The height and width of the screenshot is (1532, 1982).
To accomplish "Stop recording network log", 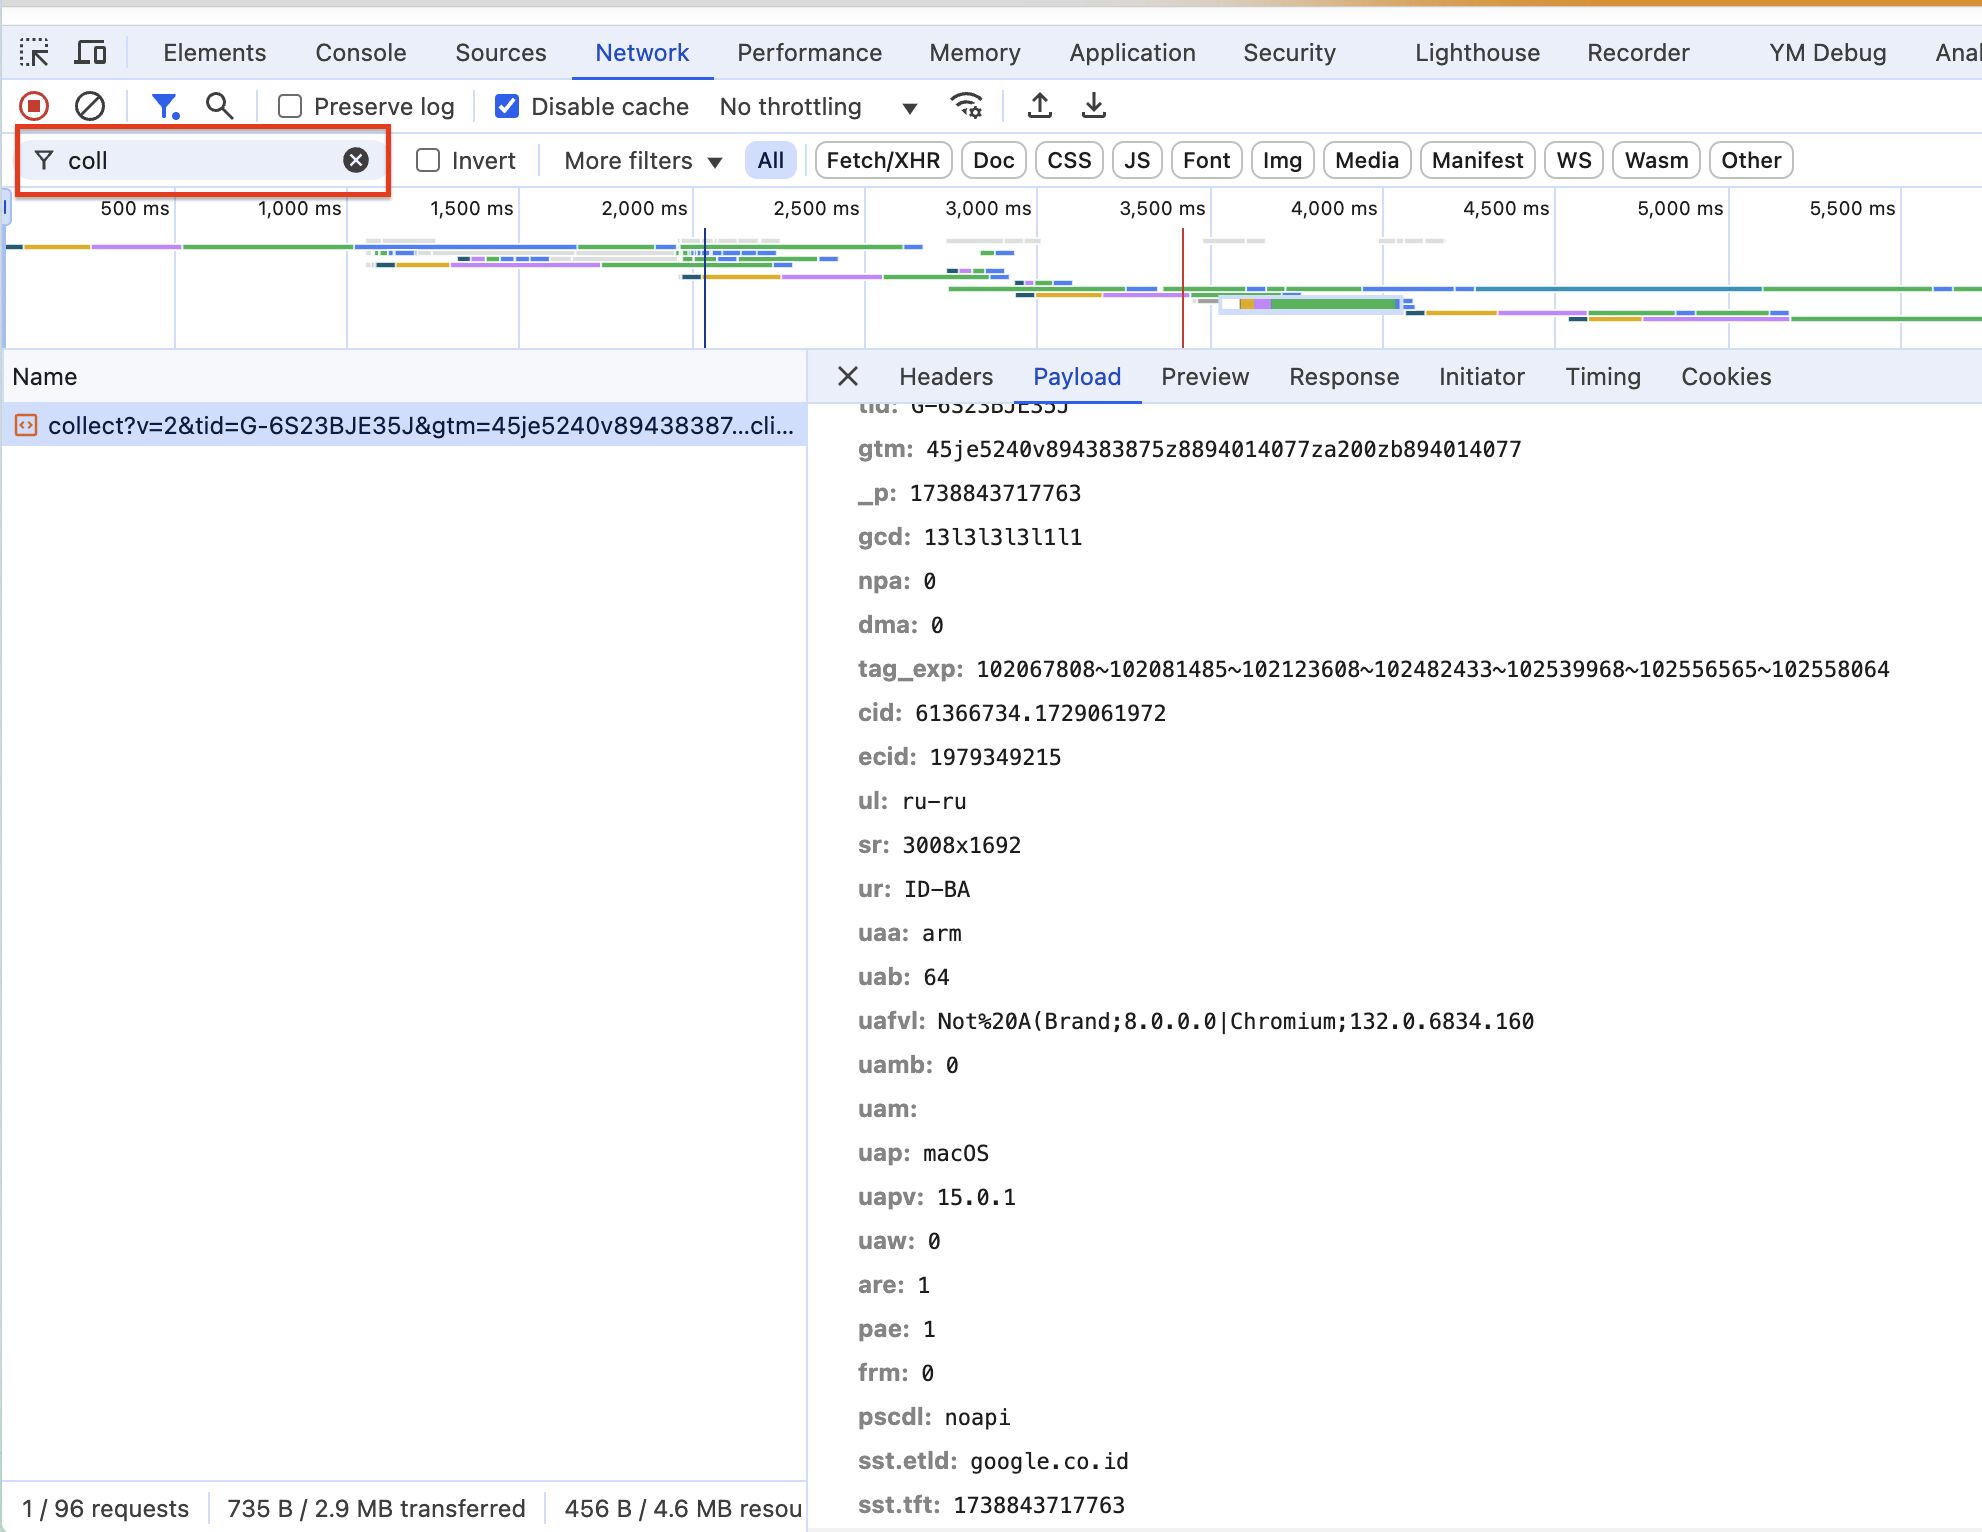I will click(34, 106).
